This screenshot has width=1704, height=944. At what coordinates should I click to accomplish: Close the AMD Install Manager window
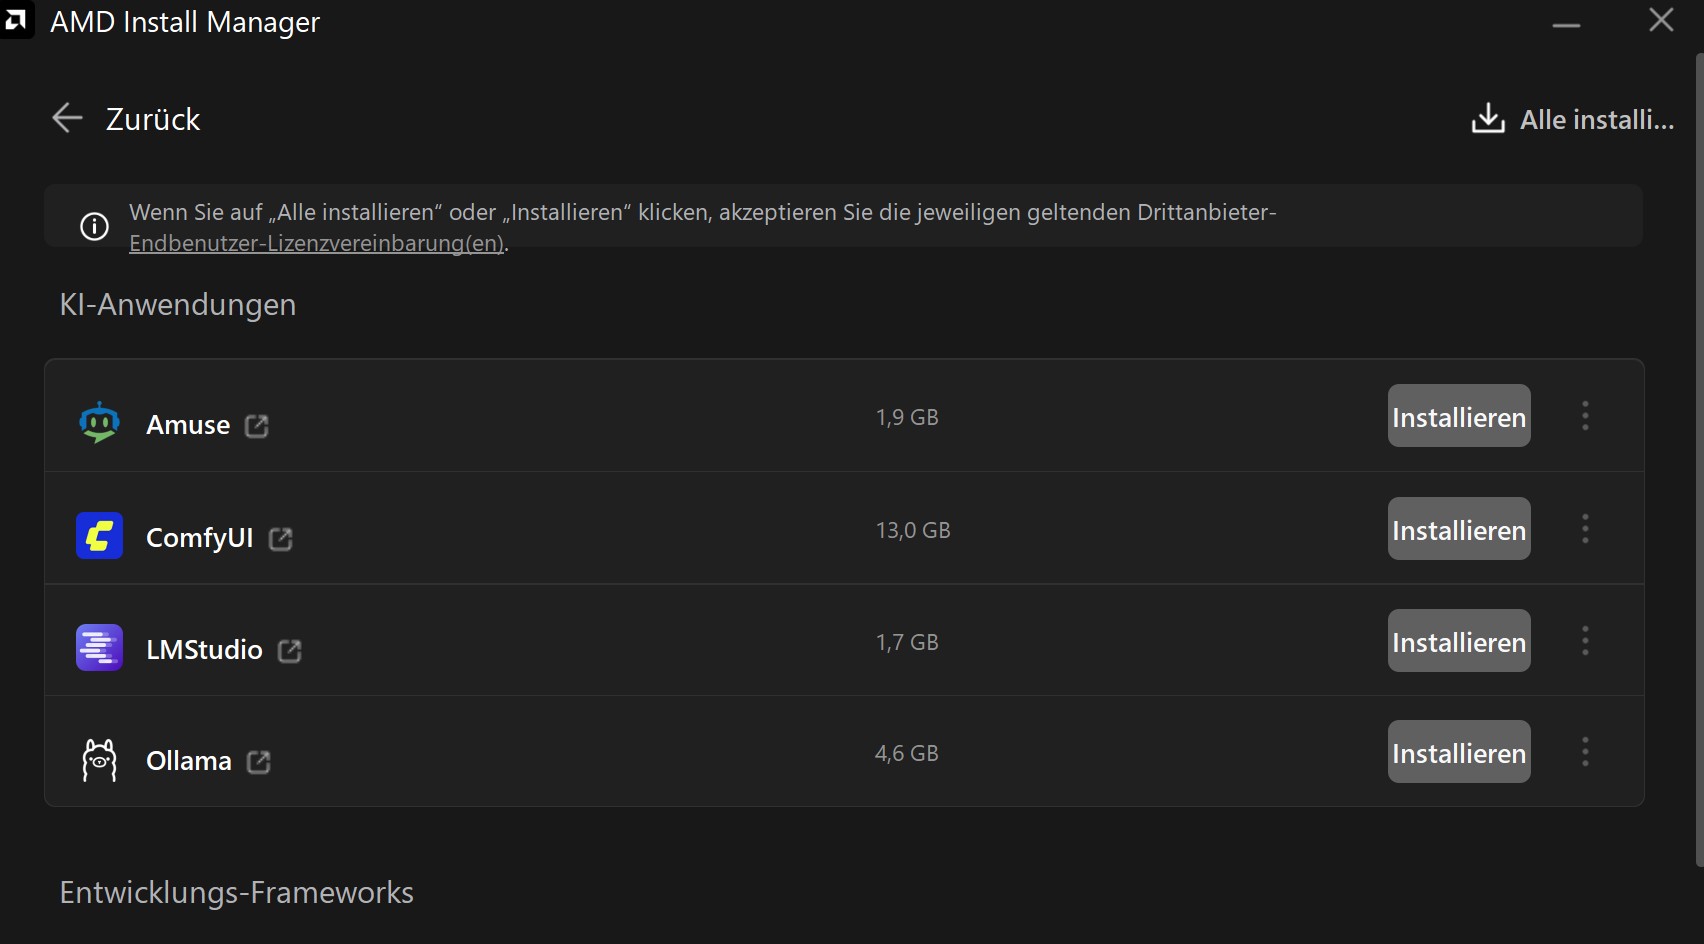[x=1661, y=20]
